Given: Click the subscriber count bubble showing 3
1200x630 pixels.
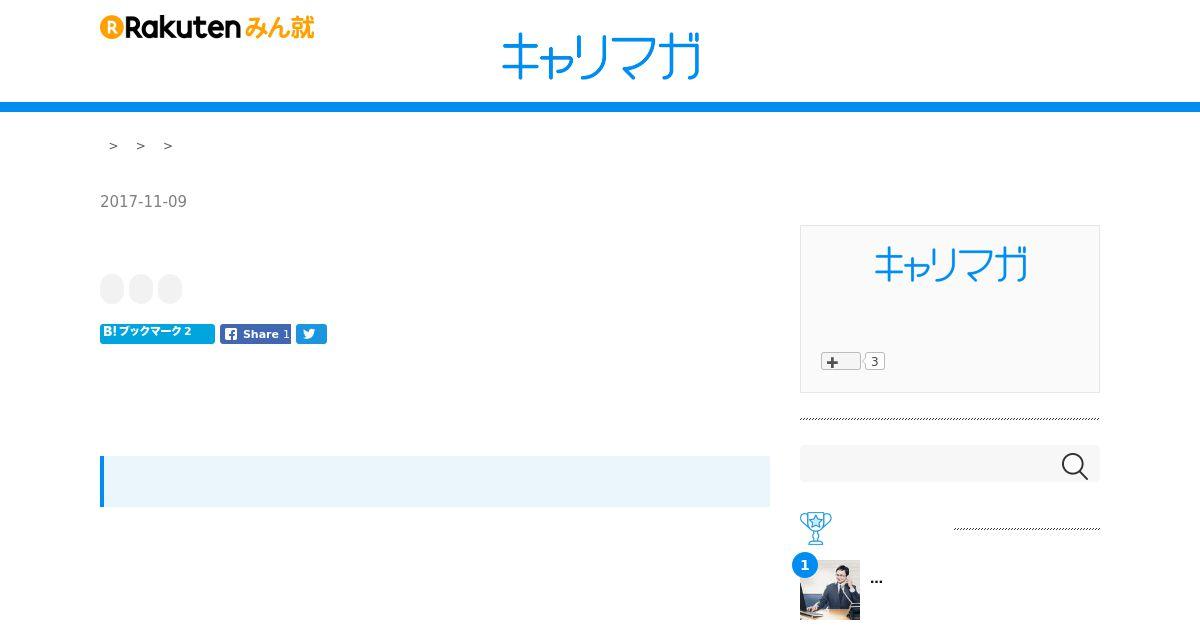Looking at the screenshot, I should [x=874, y=361].
